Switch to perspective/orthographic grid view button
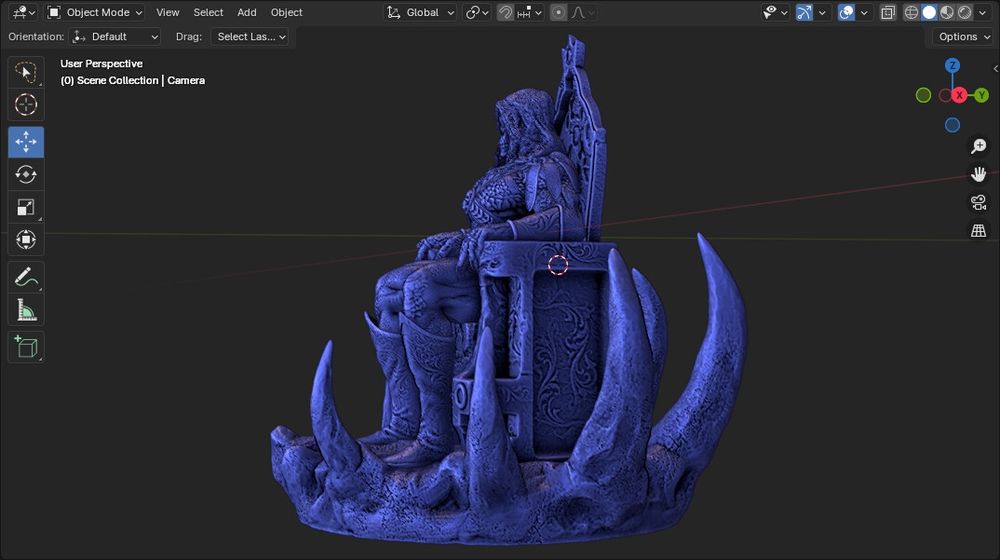1000x560 pixels. click(978, 231)
